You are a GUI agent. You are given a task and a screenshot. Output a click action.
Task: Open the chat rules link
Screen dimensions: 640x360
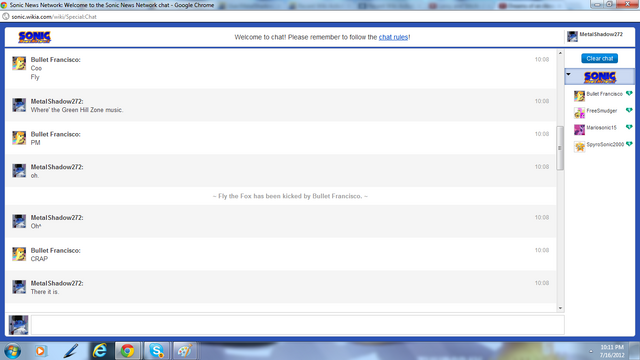393,37
